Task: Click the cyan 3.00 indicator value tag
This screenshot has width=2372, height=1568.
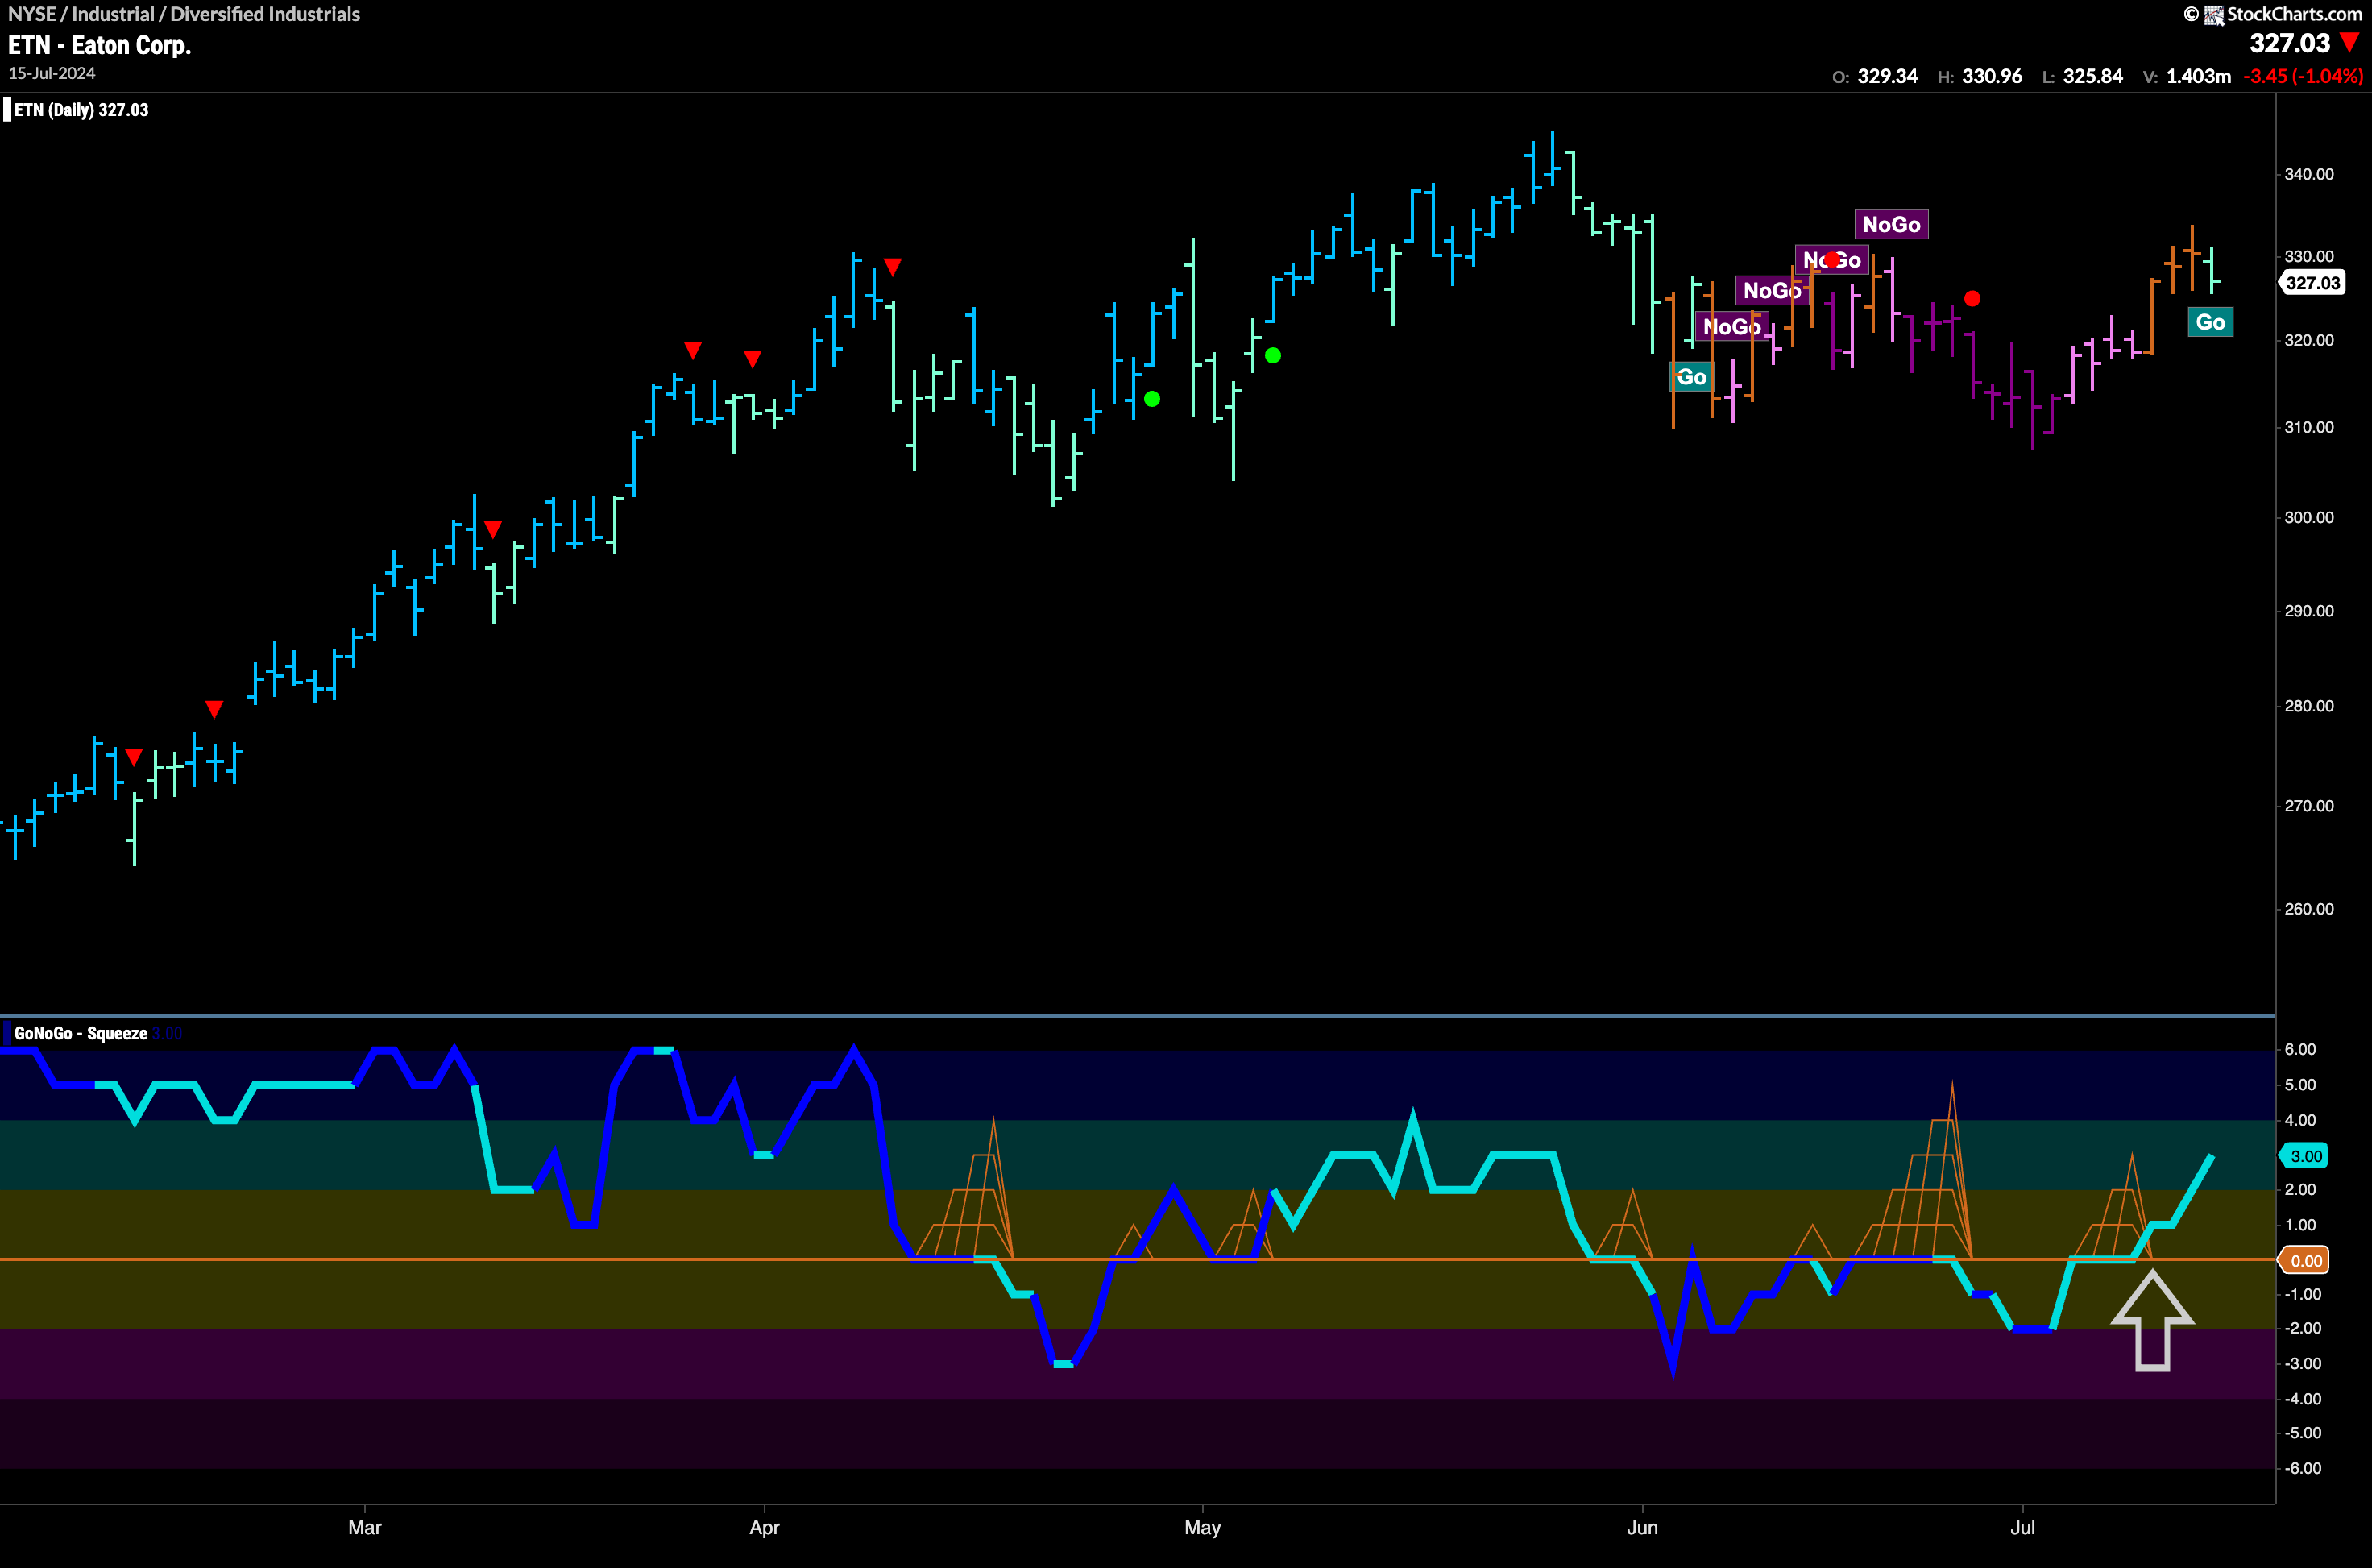Action: [x=2304, y=1156]
